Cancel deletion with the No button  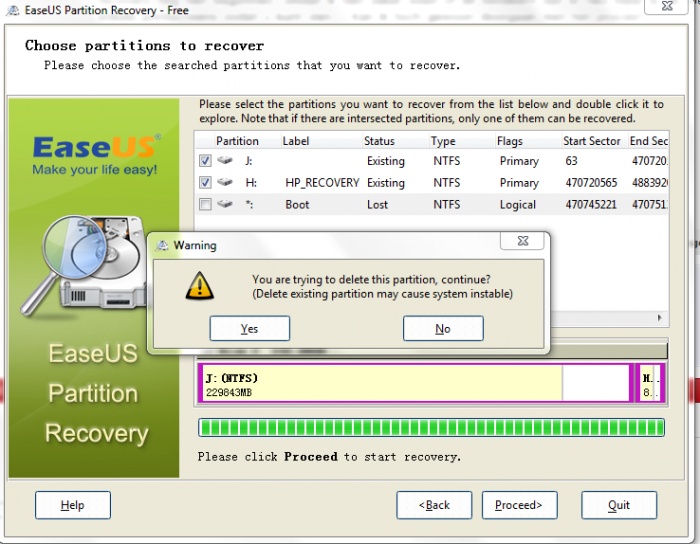pos(443,328)
